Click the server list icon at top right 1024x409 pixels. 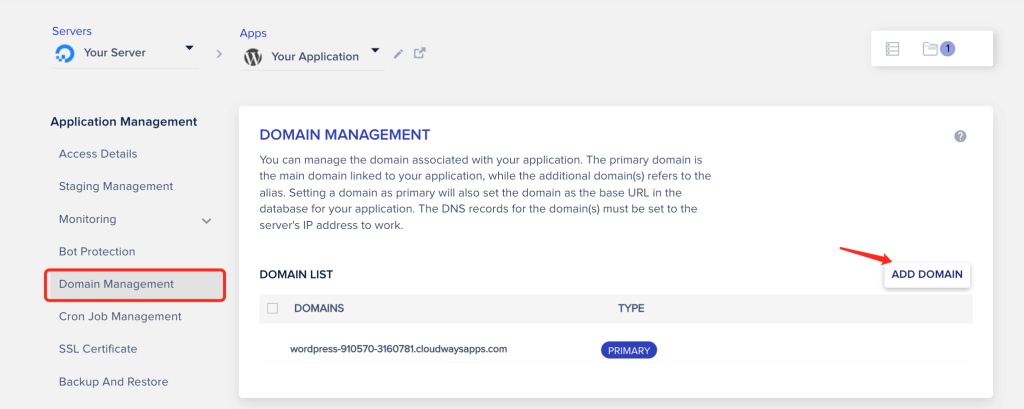[893, 48]
